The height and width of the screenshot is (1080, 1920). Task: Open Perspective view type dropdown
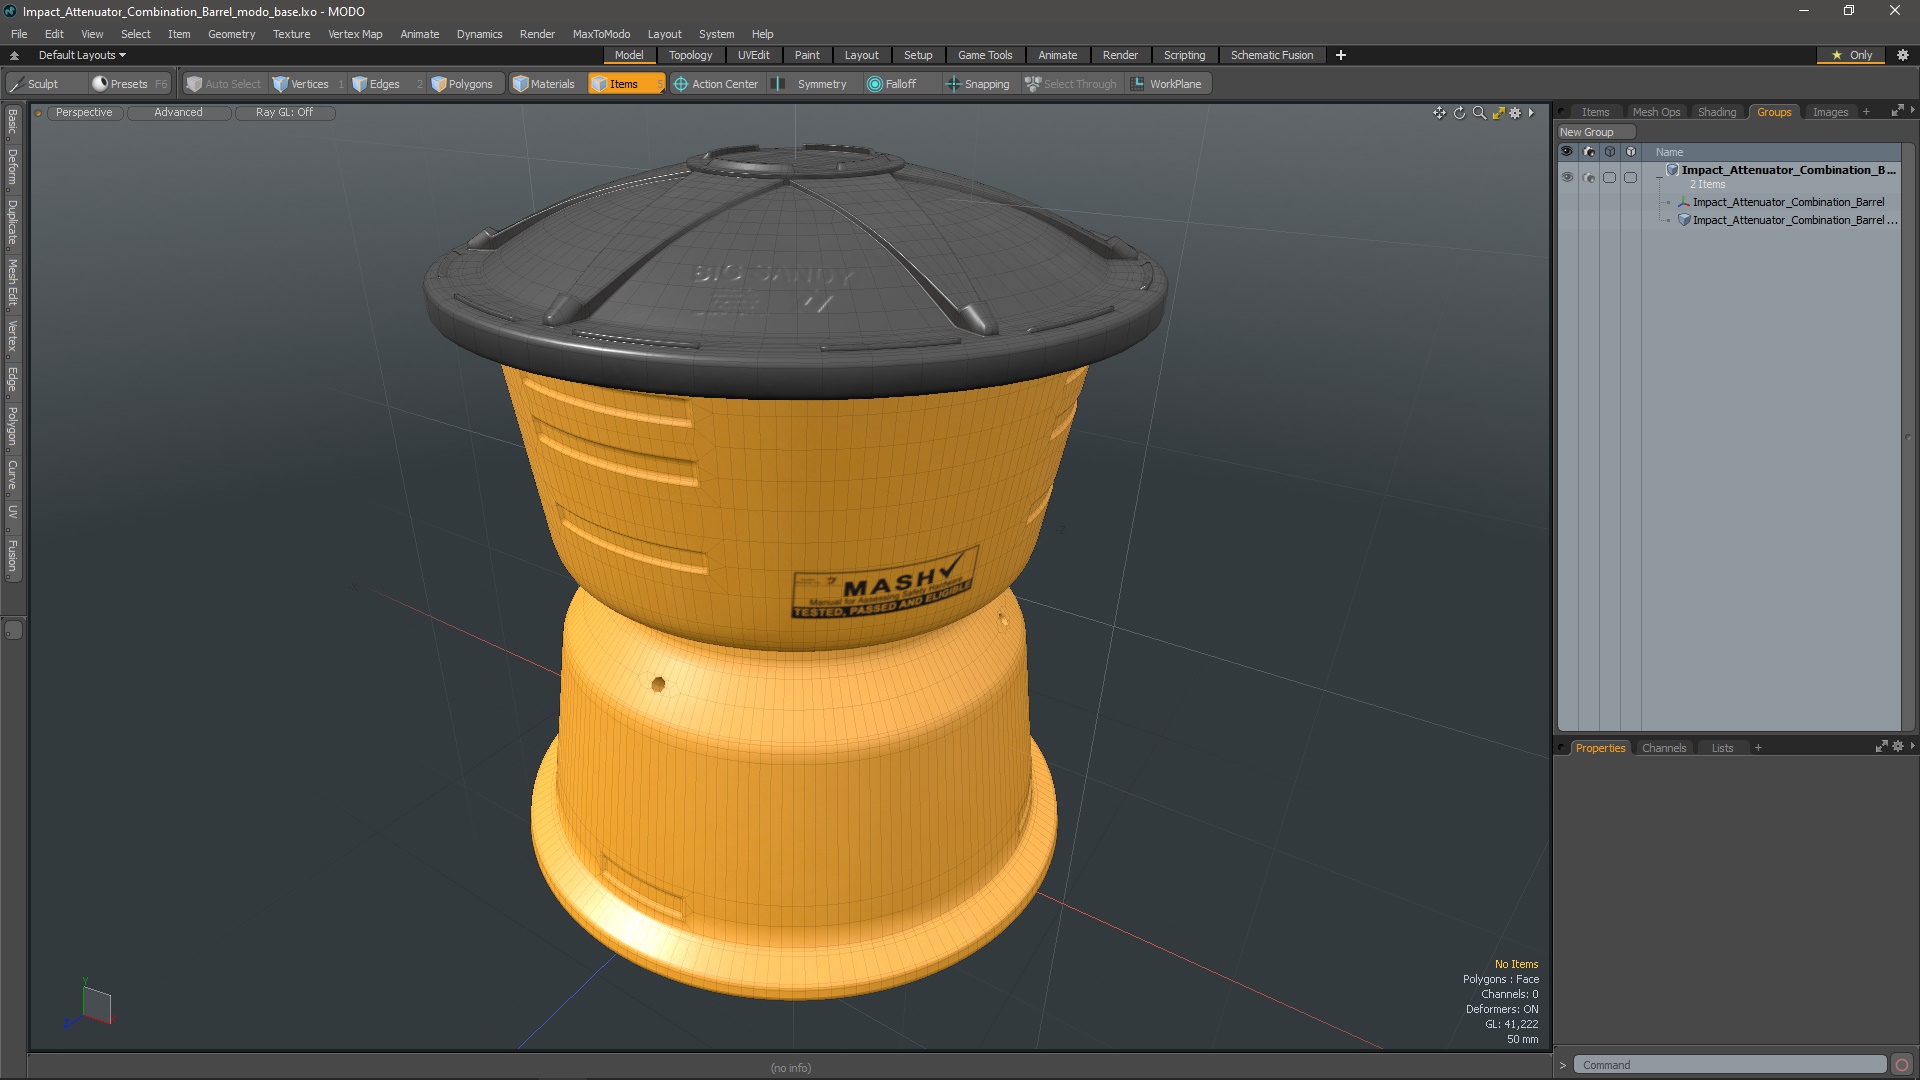84,112
